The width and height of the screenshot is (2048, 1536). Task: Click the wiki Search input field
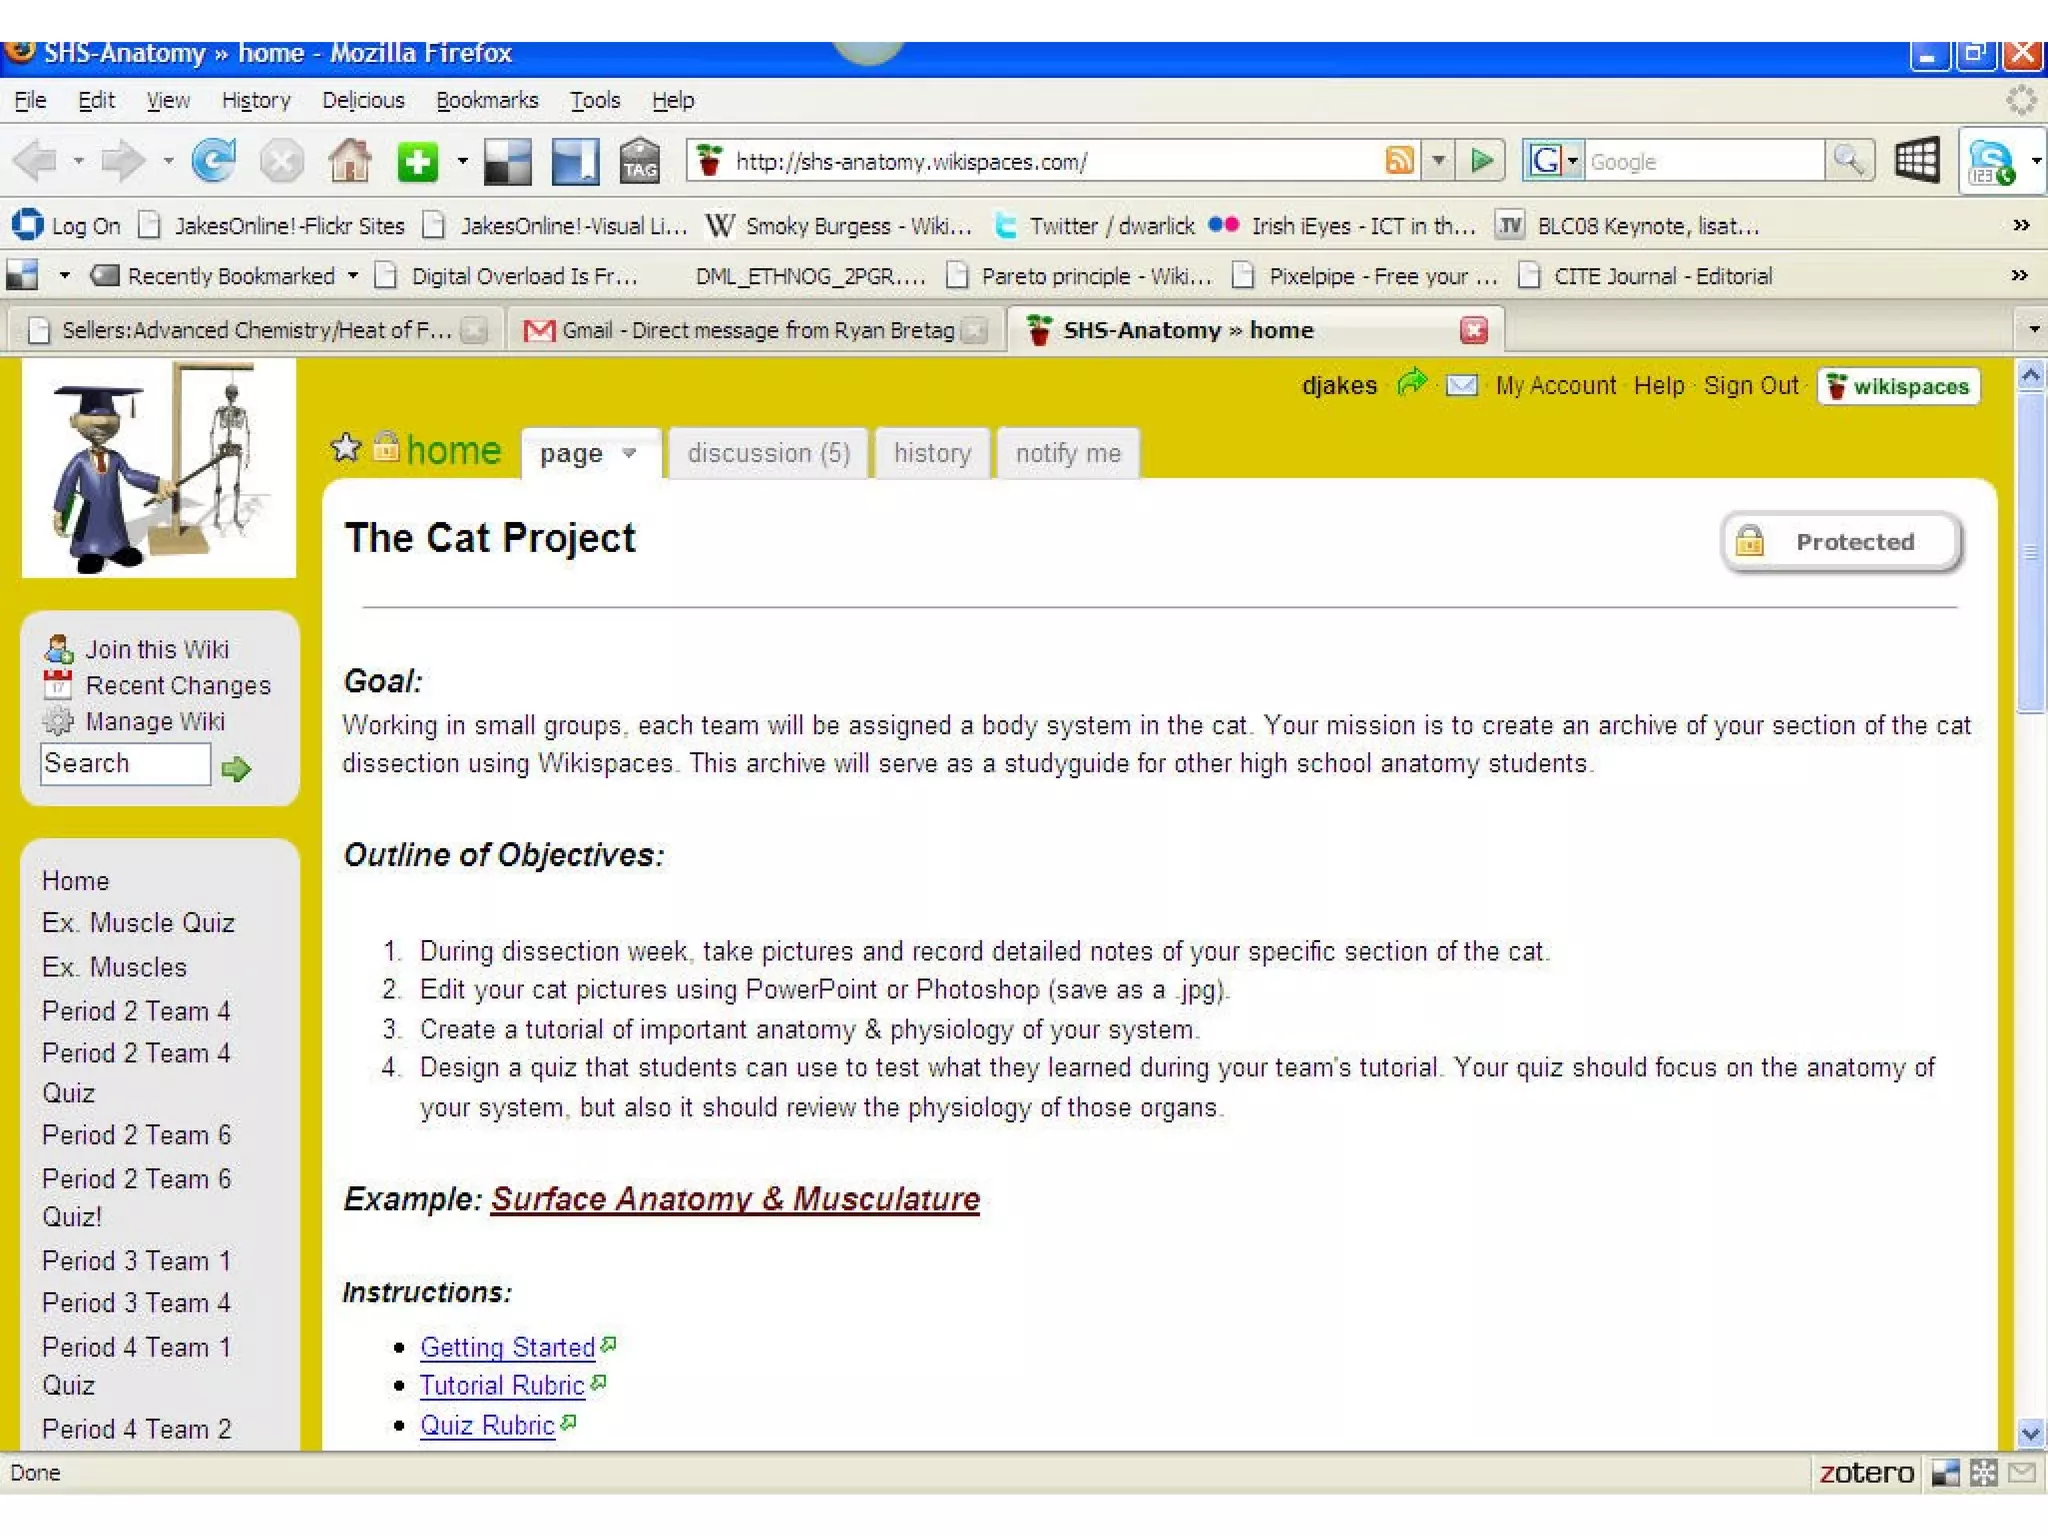click(125, 764)
